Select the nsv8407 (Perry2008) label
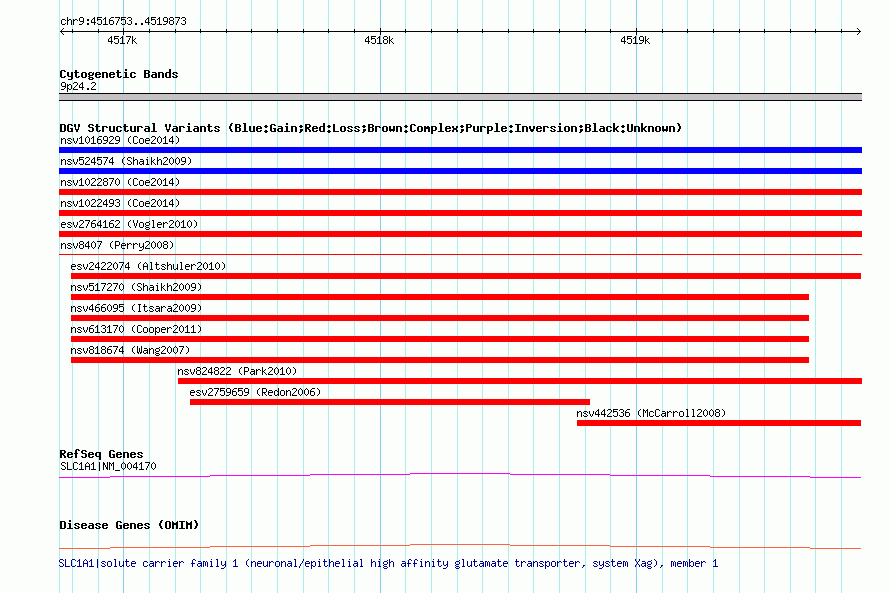This screenshot has width=890, height=593. tap(117, 245)
